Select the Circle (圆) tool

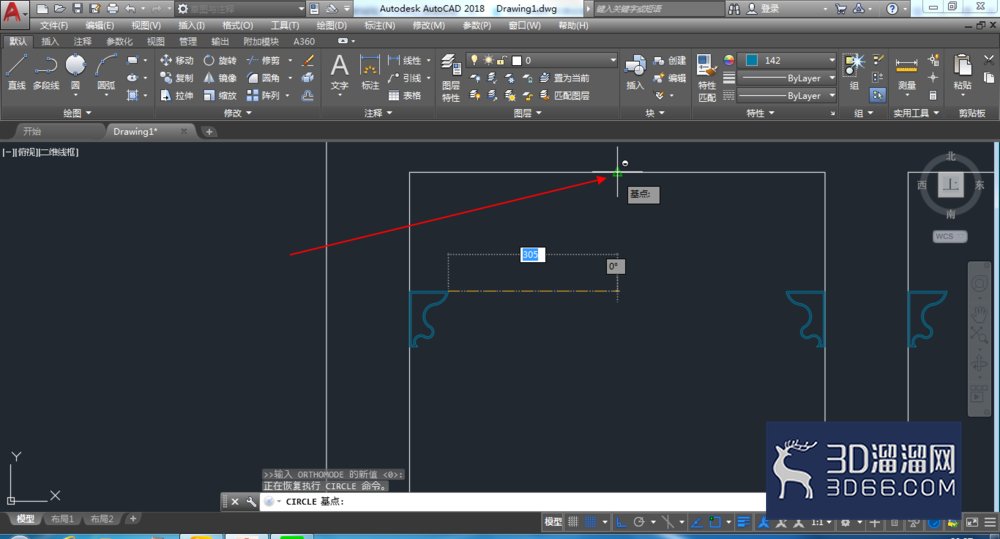click(x=75, y=71)
